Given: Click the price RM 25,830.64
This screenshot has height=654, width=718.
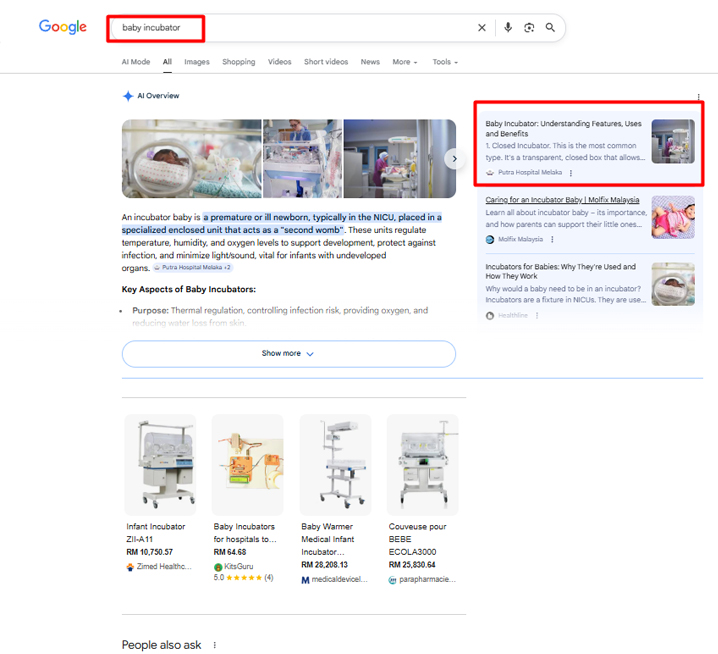Looking at the screenshot, I should 412,566.
